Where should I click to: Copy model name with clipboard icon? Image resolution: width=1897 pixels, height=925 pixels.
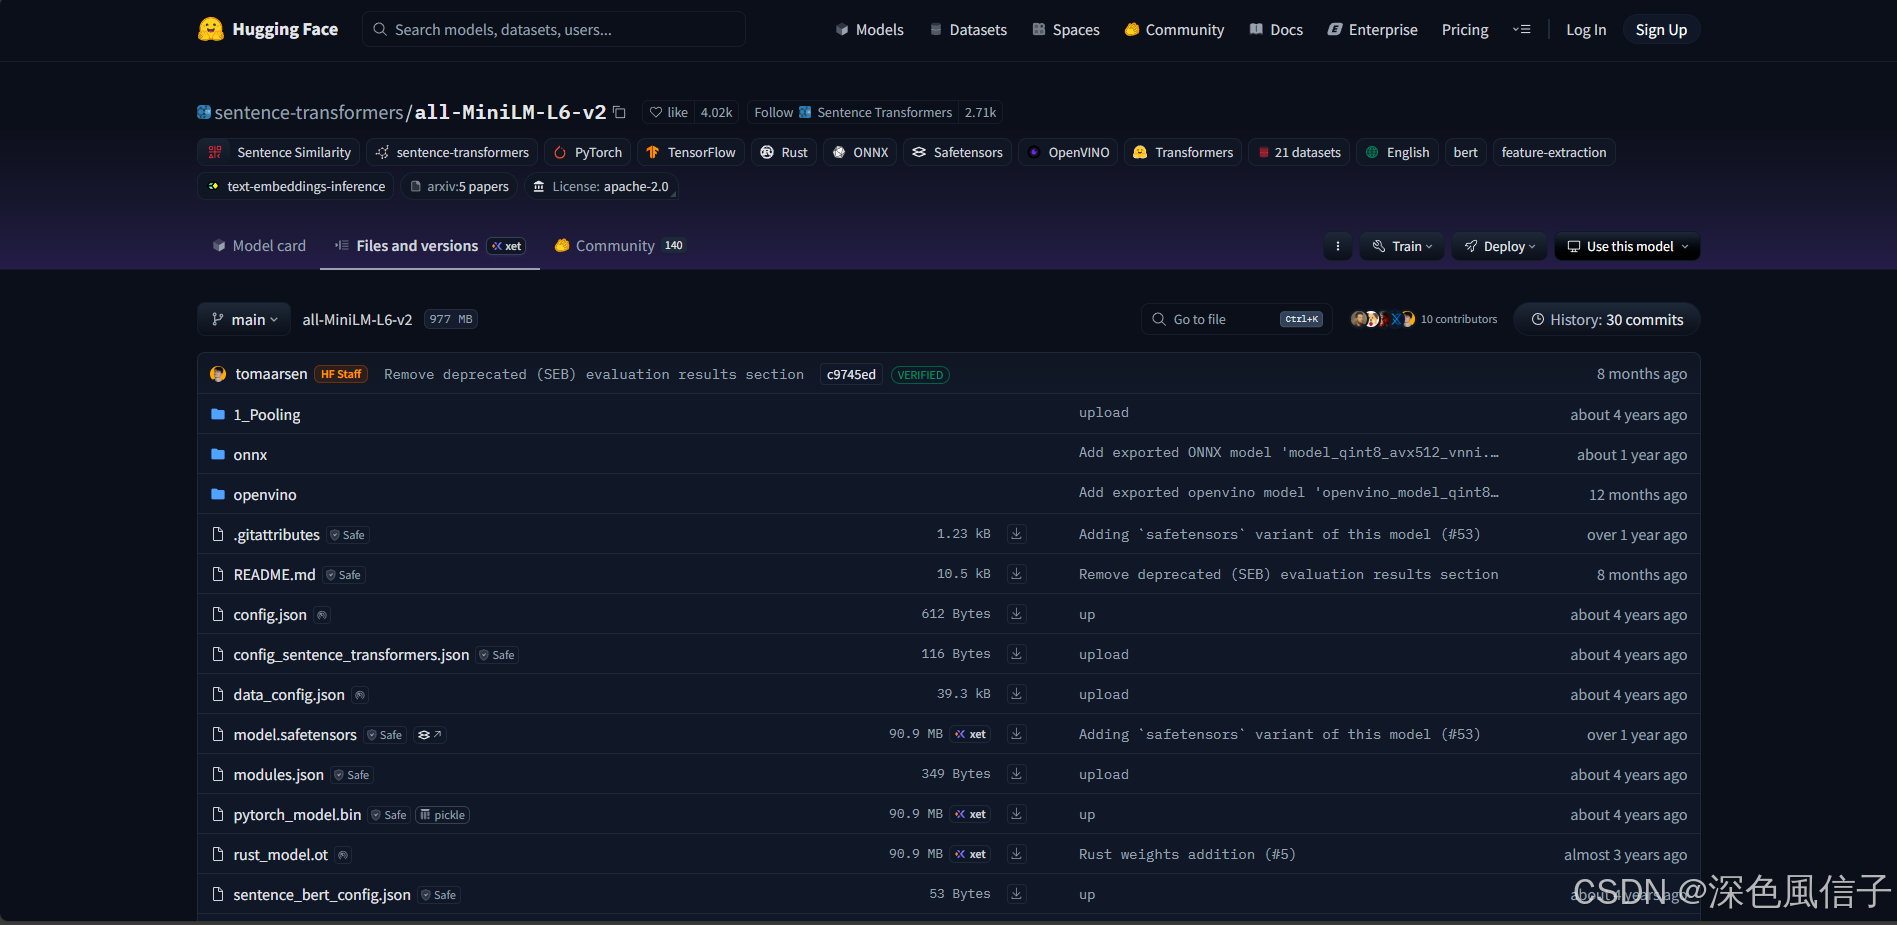point(620,112)
